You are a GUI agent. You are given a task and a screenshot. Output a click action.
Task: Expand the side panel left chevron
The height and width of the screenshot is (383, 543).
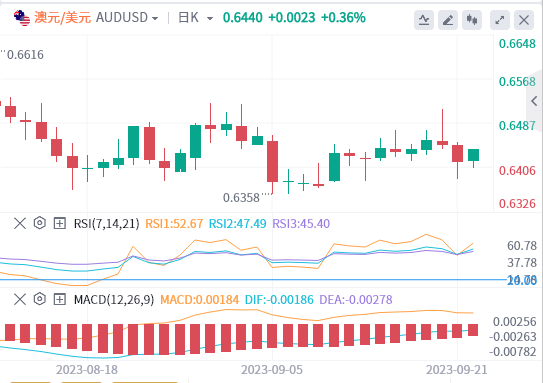pyautogui.click(x=534, y=101)
